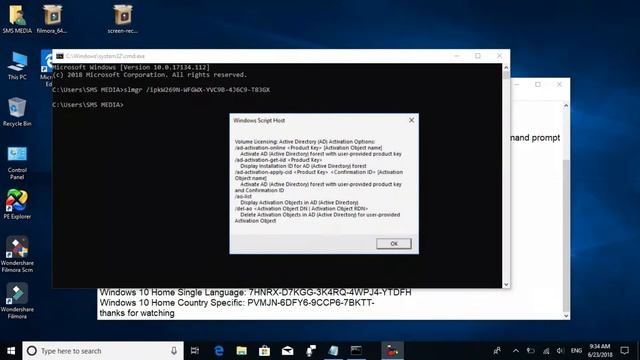Click the cmd window scroll down arrow
640x360 pixels.
506,284
